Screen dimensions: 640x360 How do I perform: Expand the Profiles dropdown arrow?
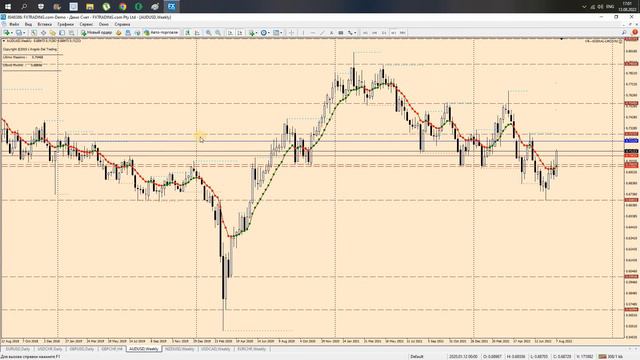(x=24, y=33)
